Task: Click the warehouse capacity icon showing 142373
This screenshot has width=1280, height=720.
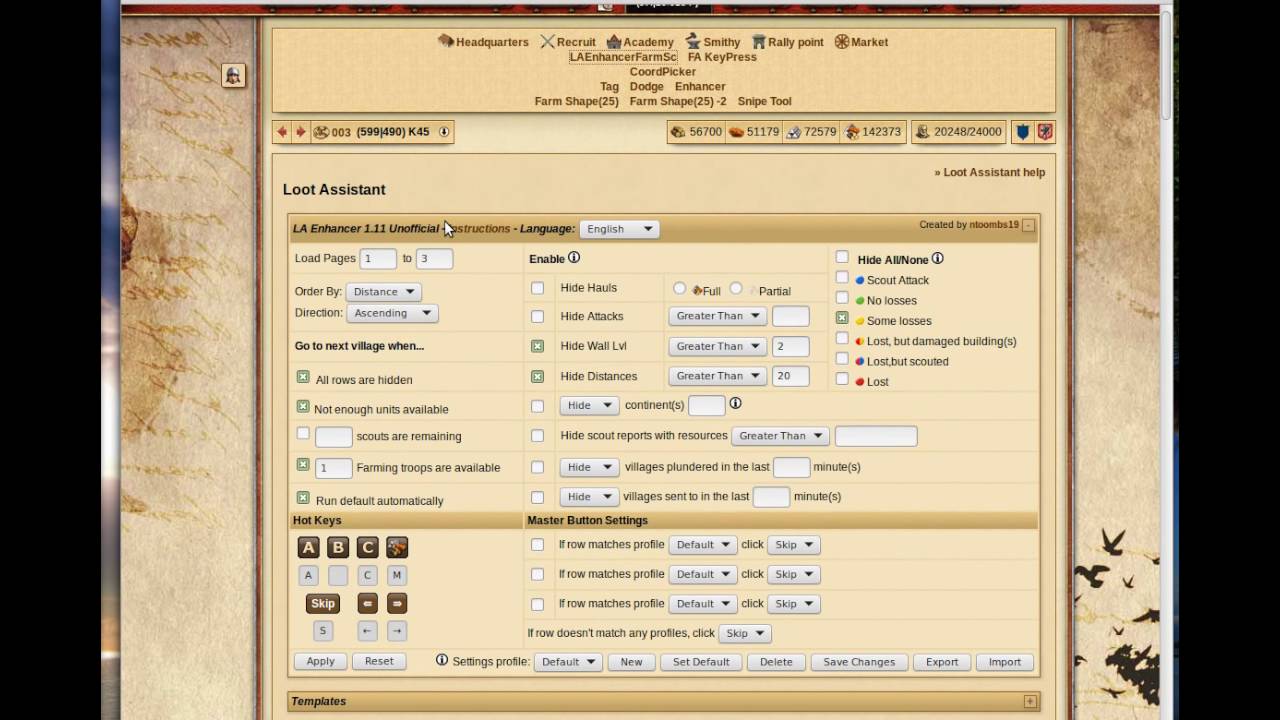Action: (x=852, y=132)
